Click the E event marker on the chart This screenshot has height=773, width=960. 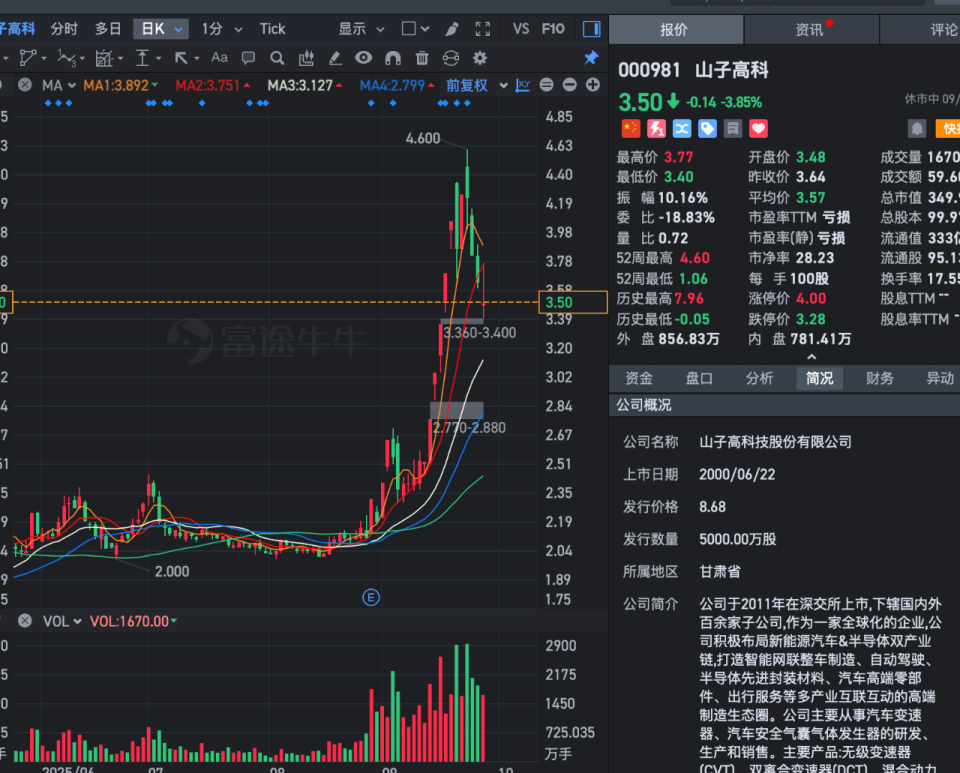click(x=371, y=597)
